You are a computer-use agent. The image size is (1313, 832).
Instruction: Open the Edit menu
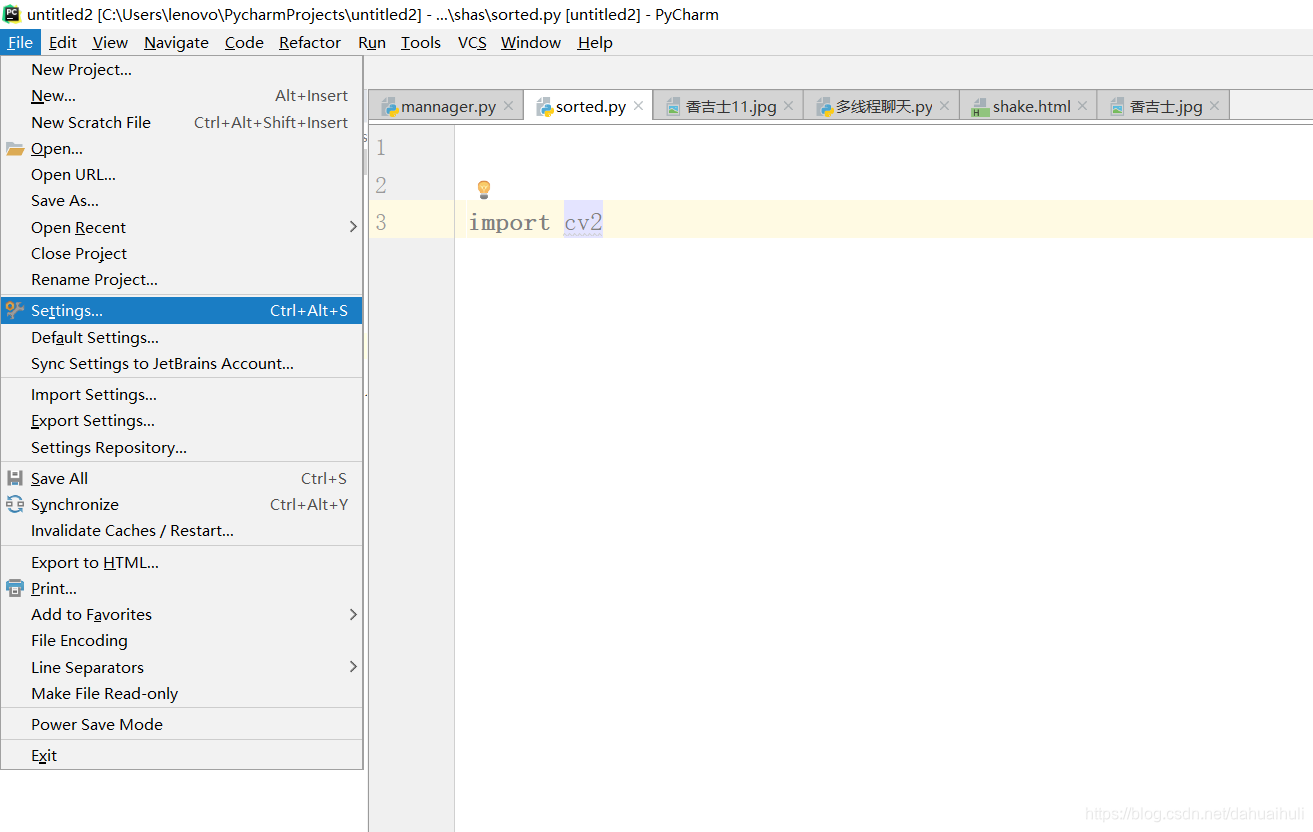click(x=62, y=42)
